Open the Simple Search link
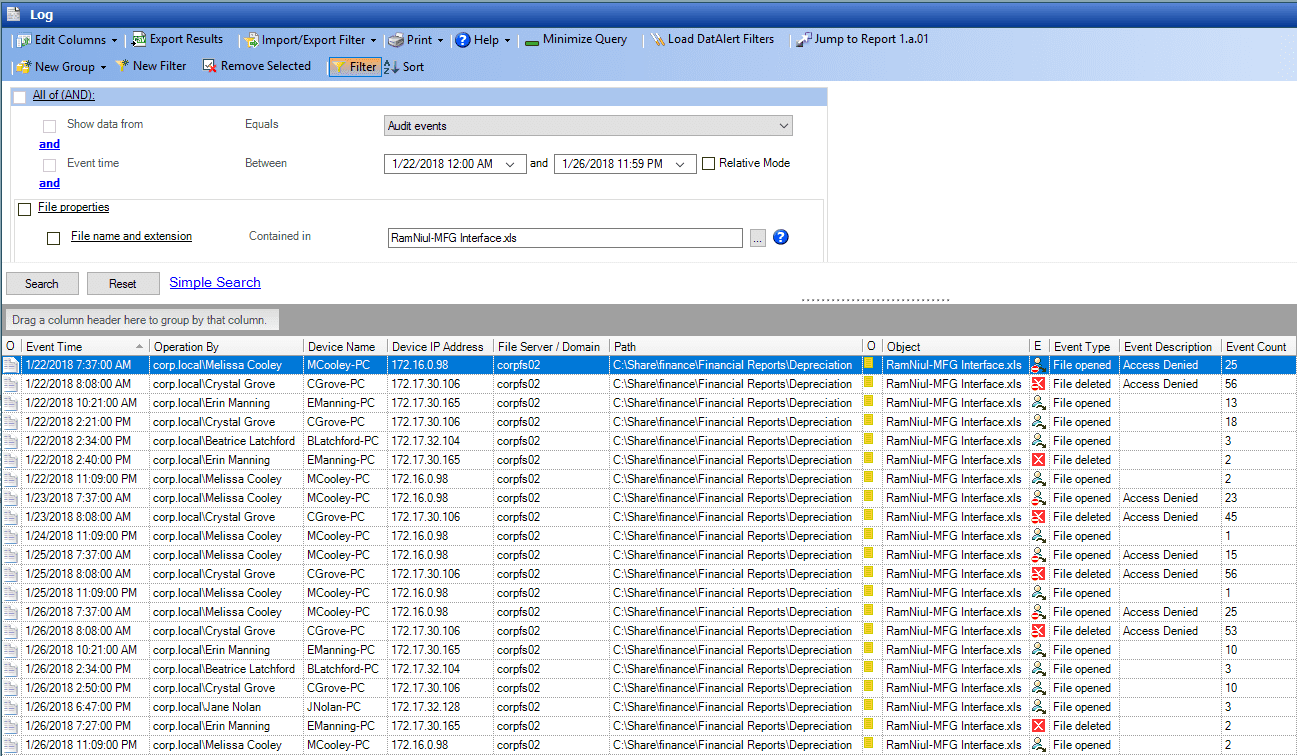The height and width of the screenshot is (756, 1297). click(x=215, y=283)
